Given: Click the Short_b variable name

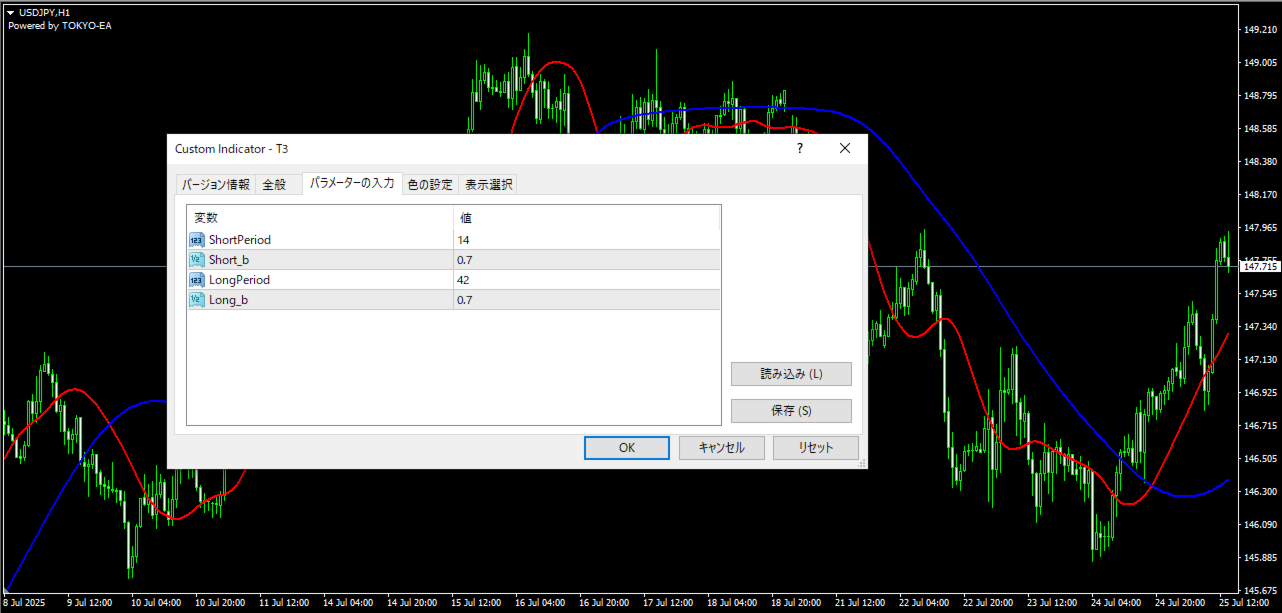Looking at the screenshot, I should [229, 260].
